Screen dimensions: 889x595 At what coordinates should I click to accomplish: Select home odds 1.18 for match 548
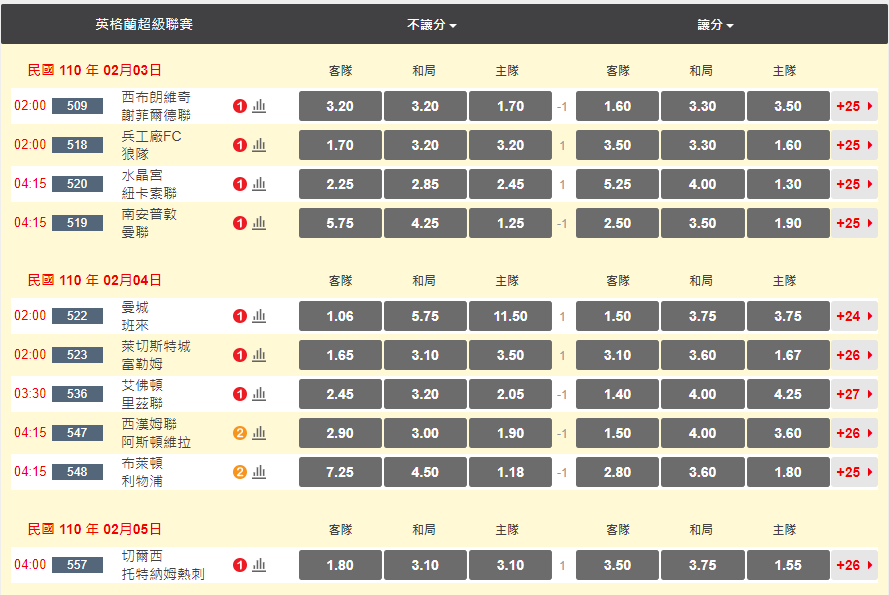510,472
